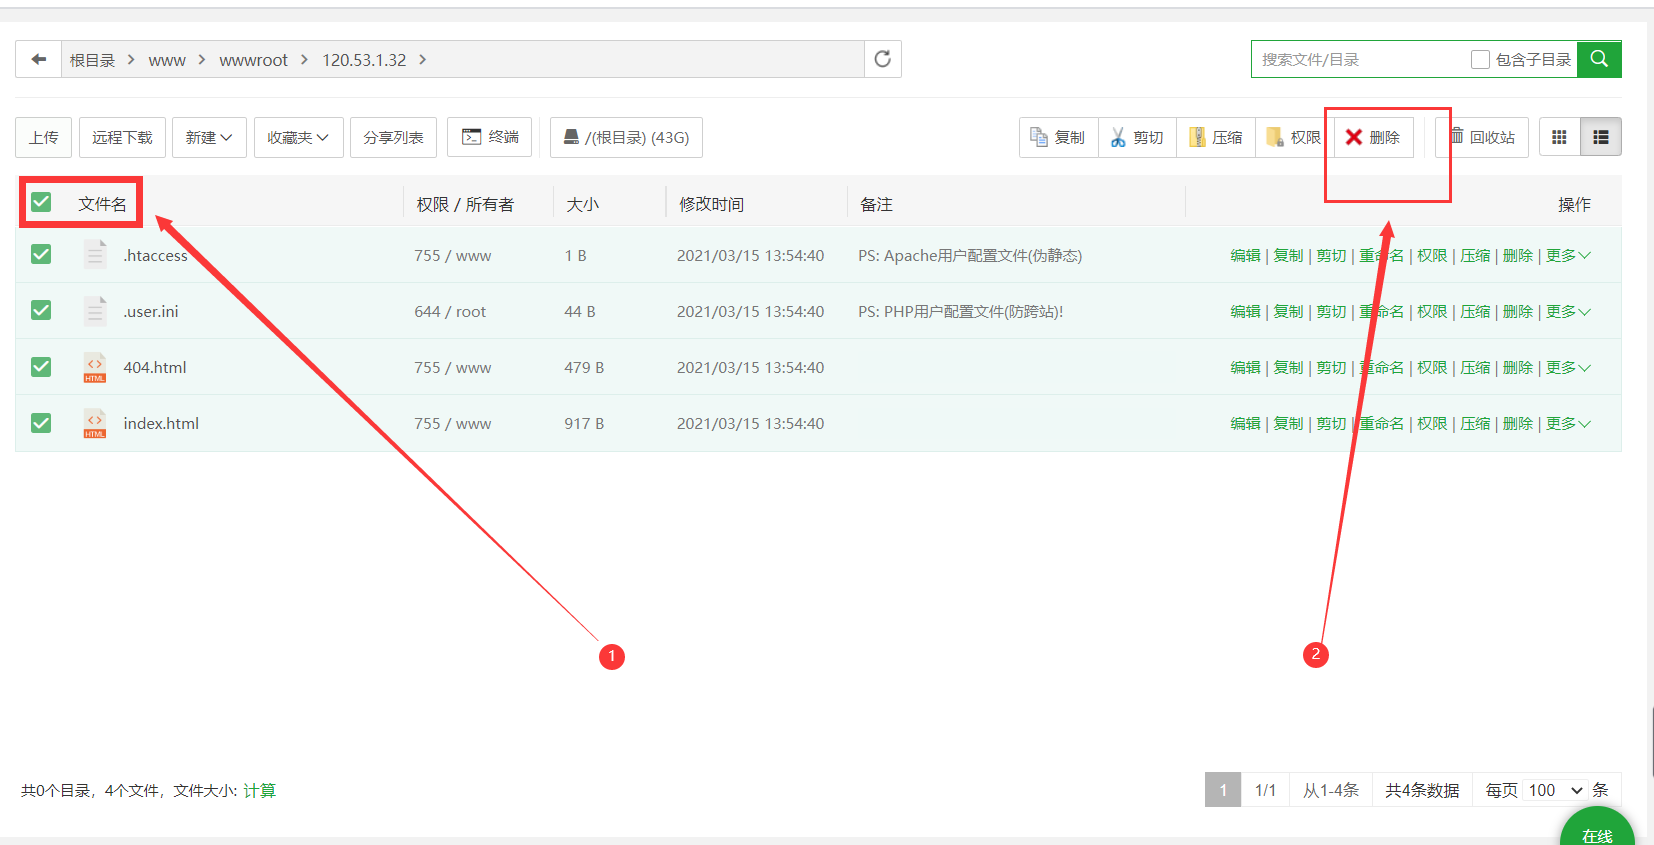The height and width of the screenshot is (845, 1654).
Task: Click the 压缩 compress toolbar button
Action: tap(1216, 137)
